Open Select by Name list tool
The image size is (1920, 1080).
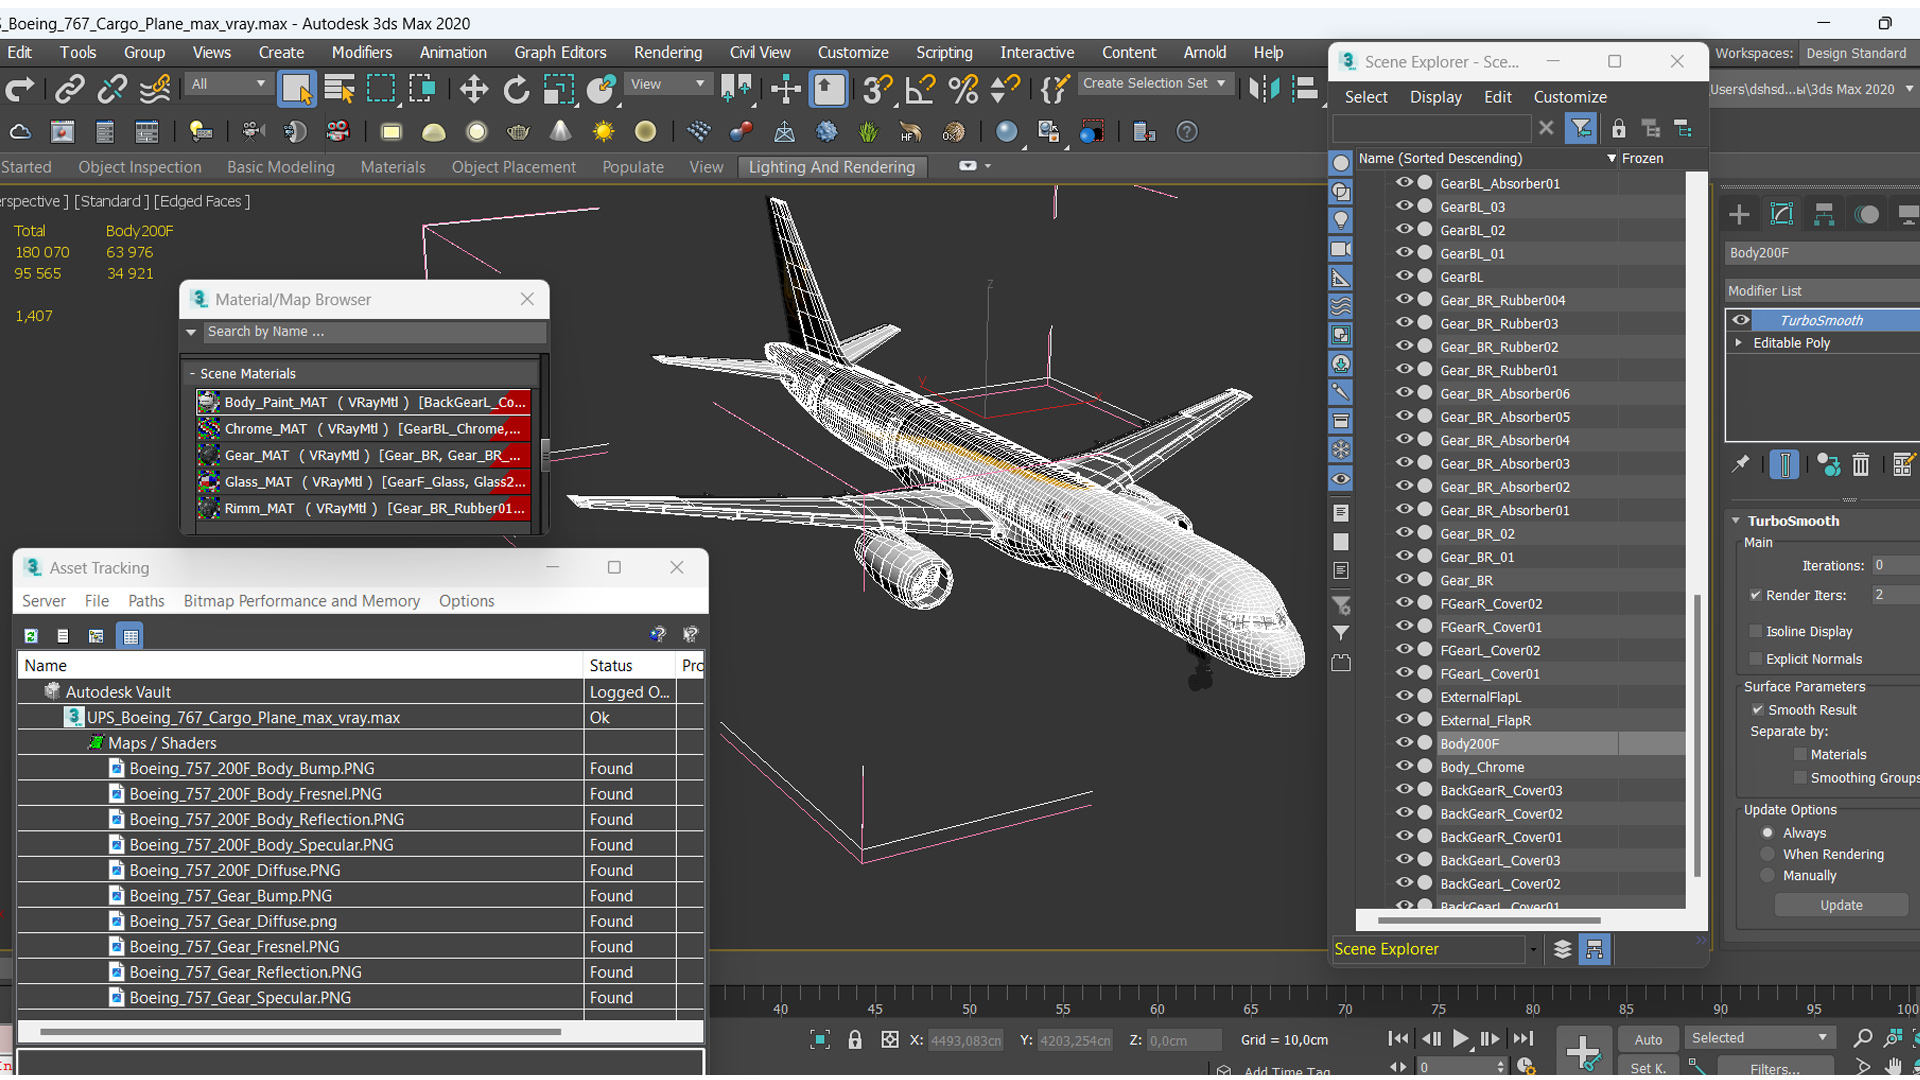coord(339,90)
